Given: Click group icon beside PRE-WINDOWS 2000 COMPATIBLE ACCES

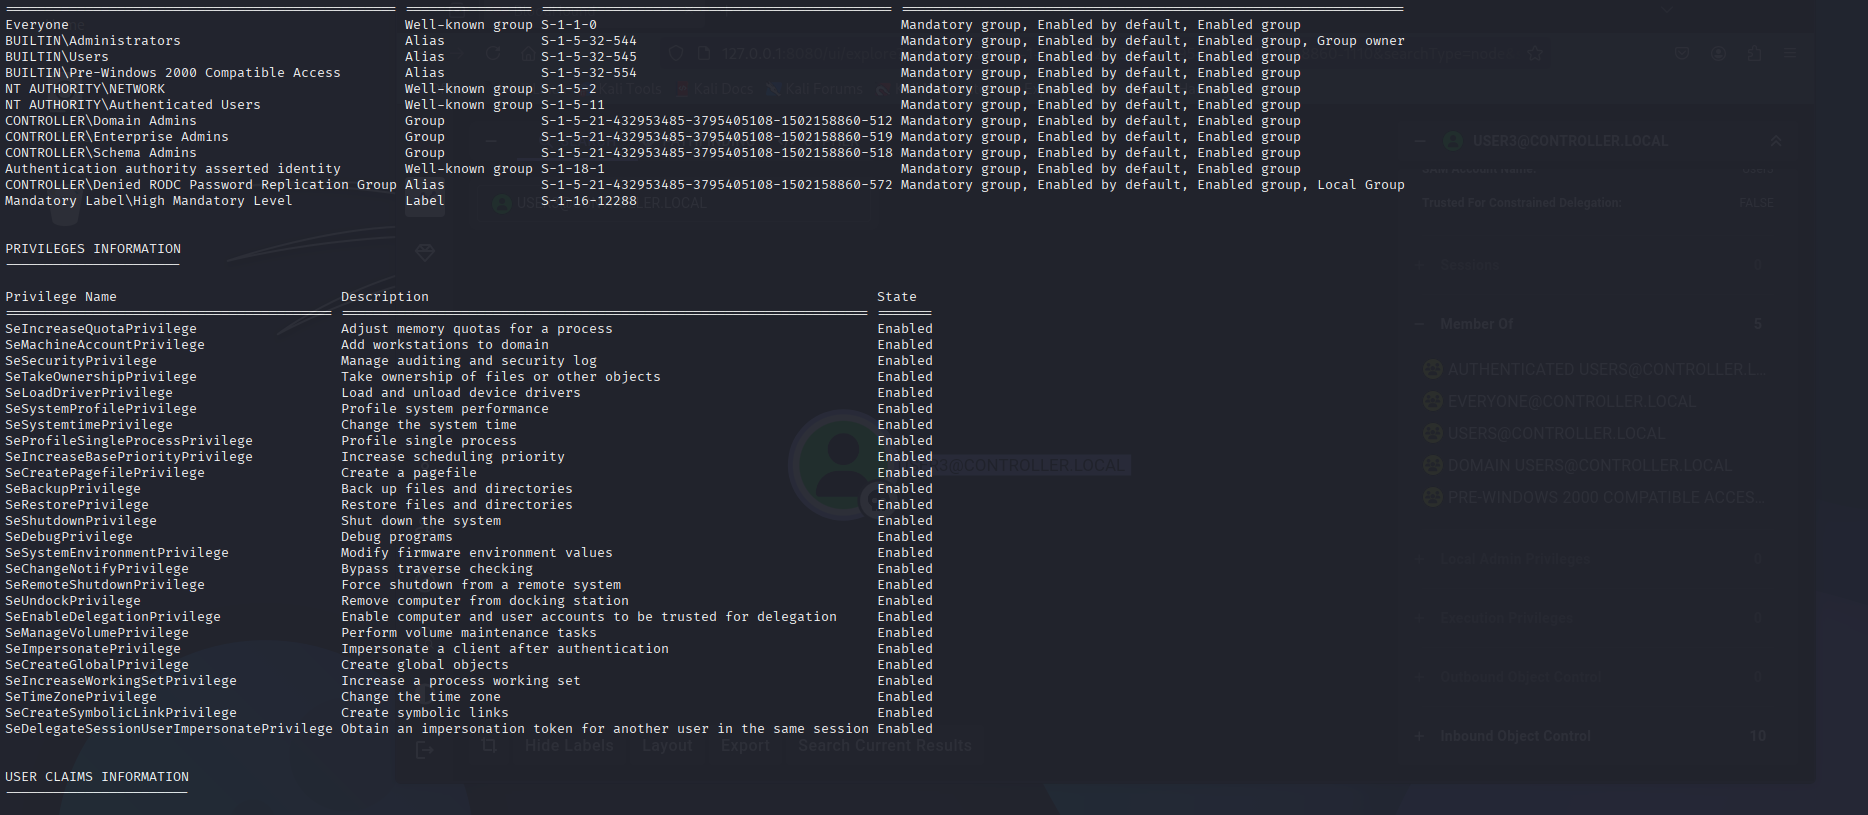Looking at the screenshot, I should (x=1433, y=497).
